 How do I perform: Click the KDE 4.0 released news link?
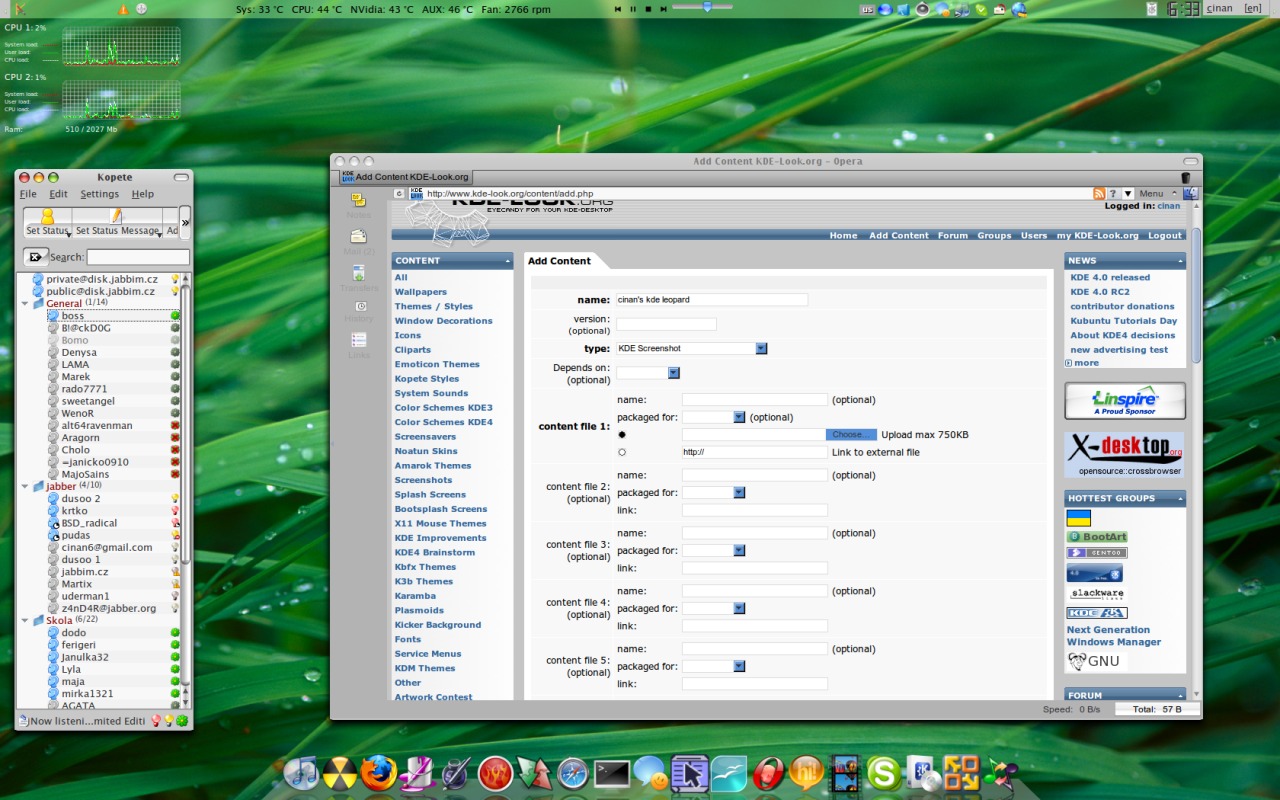(x=1110, y=277)
